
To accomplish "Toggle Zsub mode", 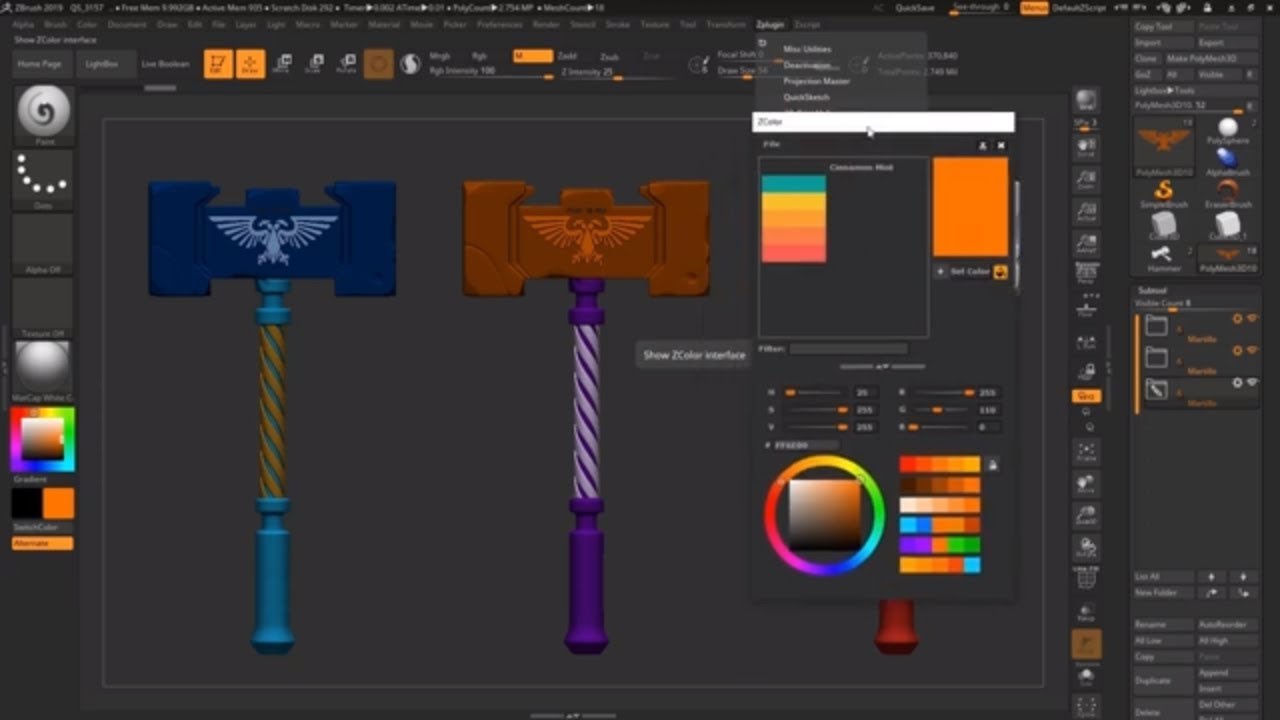I will tap(609, 57).
